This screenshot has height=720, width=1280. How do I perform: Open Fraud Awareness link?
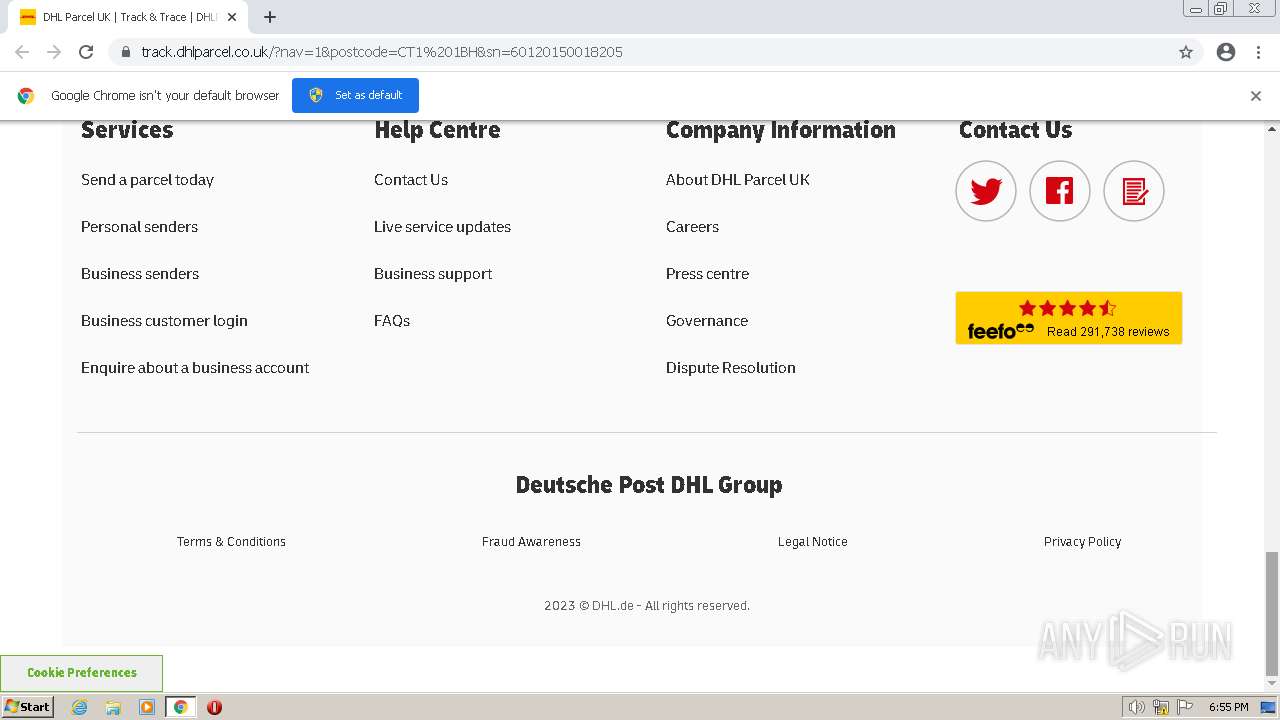[x=531, y=542]
